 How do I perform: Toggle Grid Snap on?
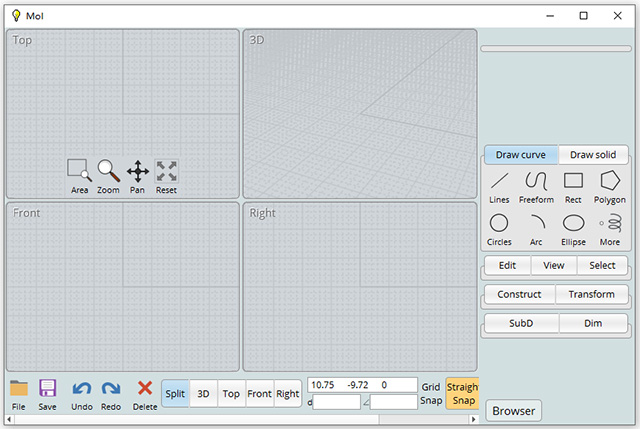(430, 393)
